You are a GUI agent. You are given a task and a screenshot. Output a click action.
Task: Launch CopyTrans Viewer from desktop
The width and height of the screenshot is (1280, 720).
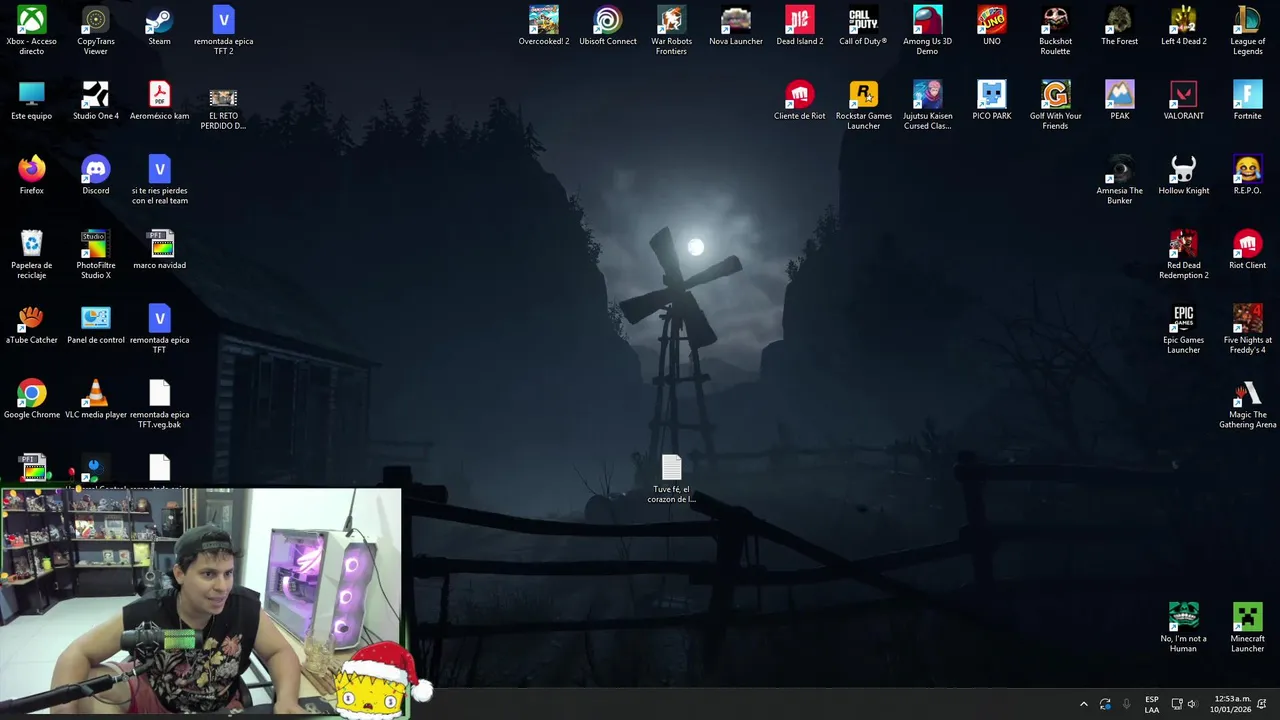(x=96, y=20)
